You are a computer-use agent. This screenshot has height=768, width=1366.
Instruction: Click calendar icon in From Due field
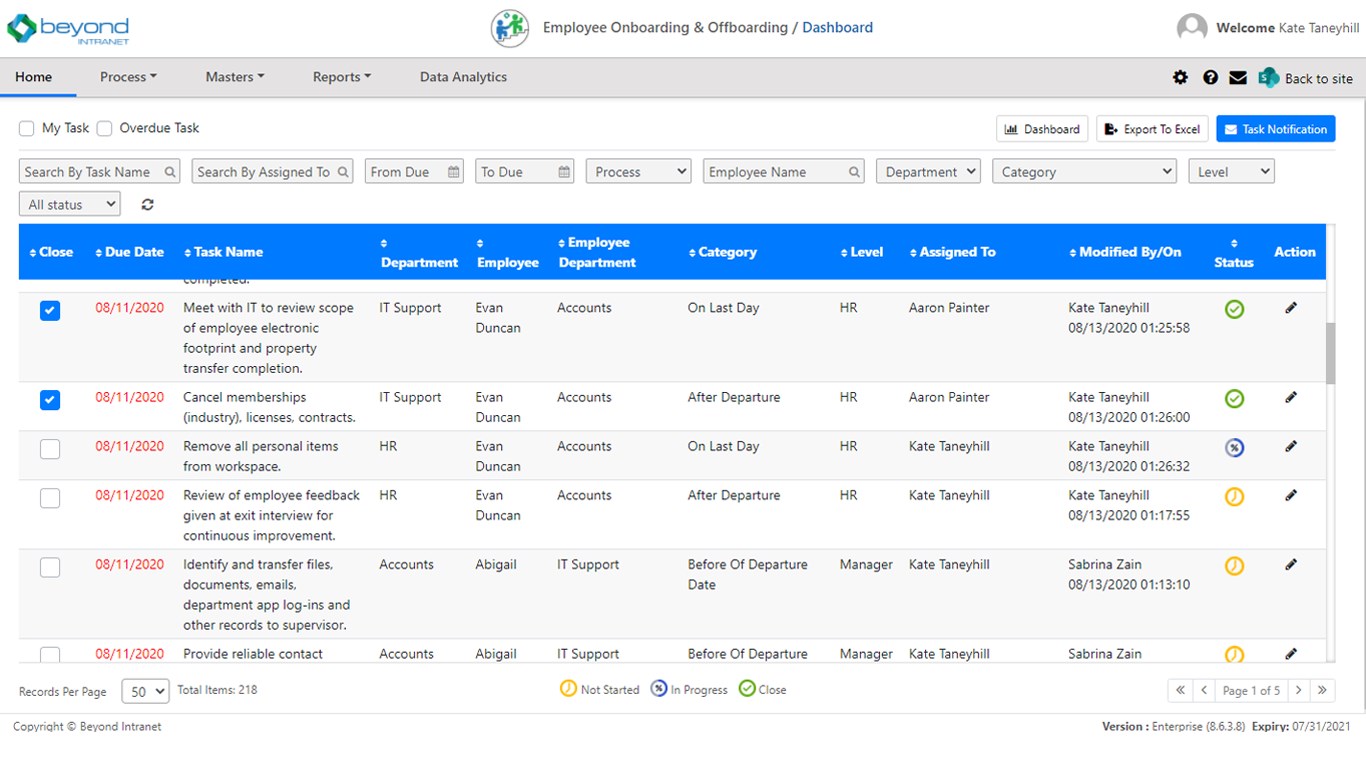click(454, 172)
